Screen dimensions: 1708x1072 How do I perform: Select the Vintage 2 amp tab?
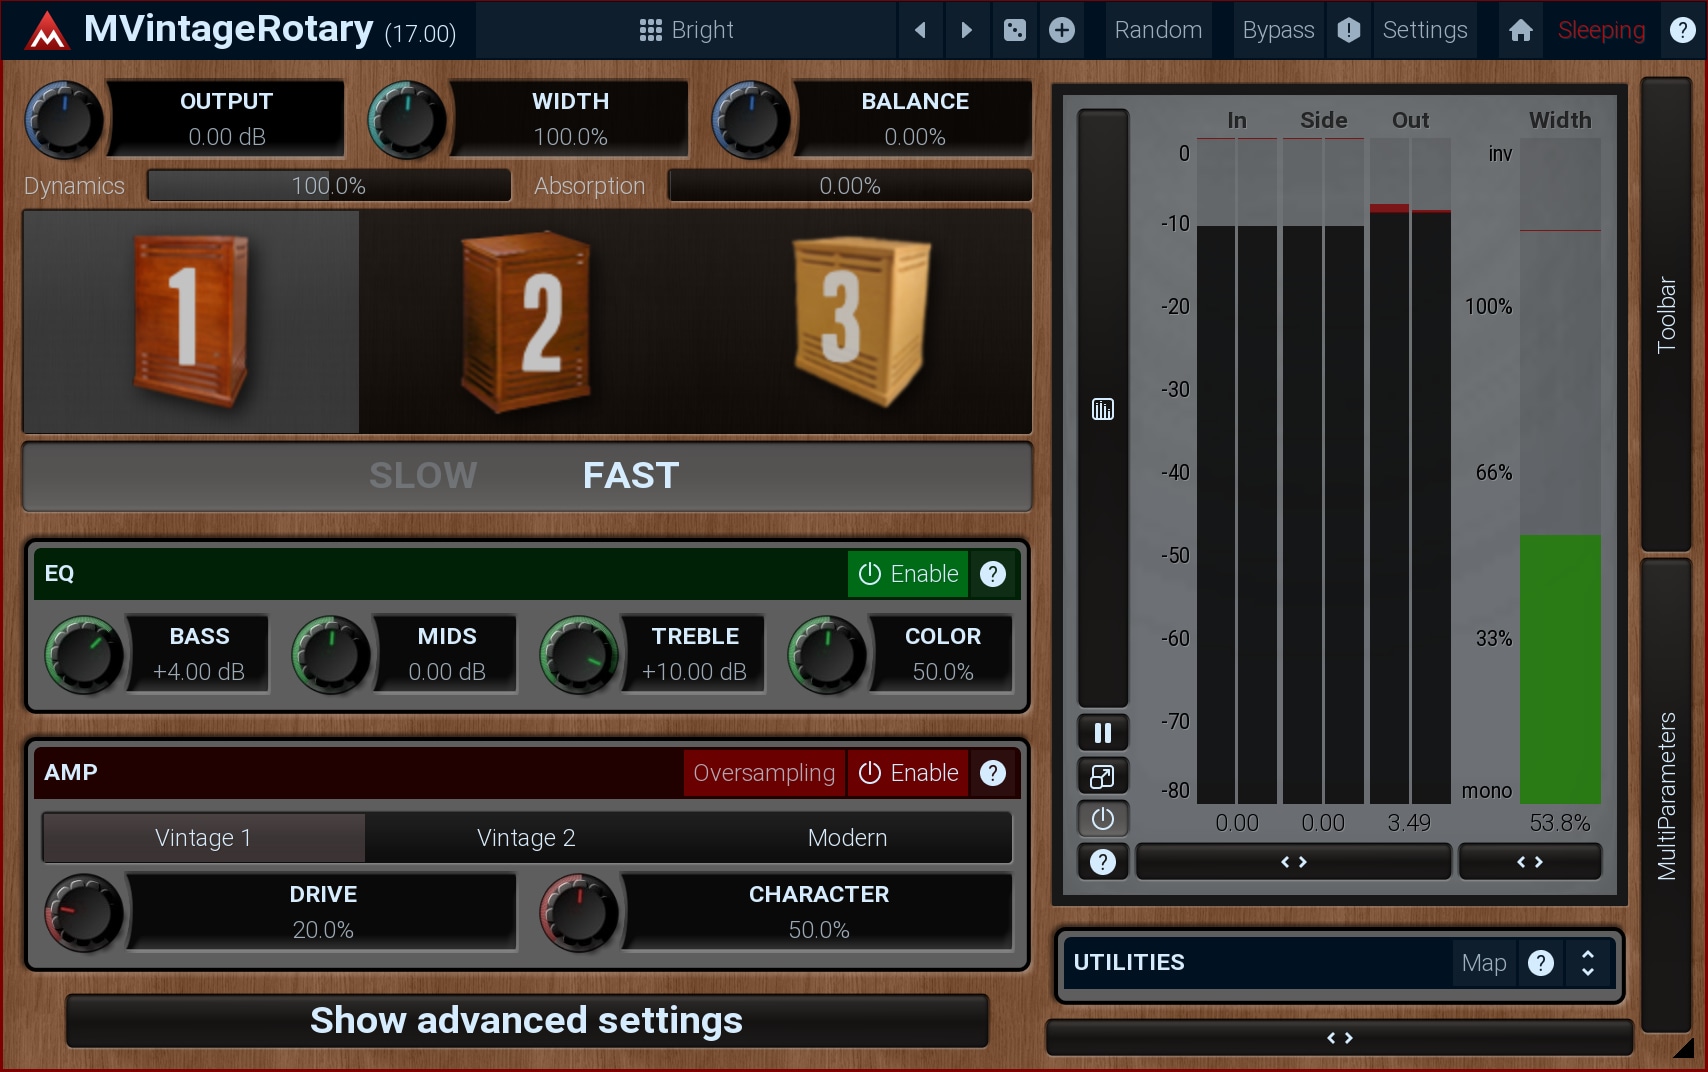(526, 838)
